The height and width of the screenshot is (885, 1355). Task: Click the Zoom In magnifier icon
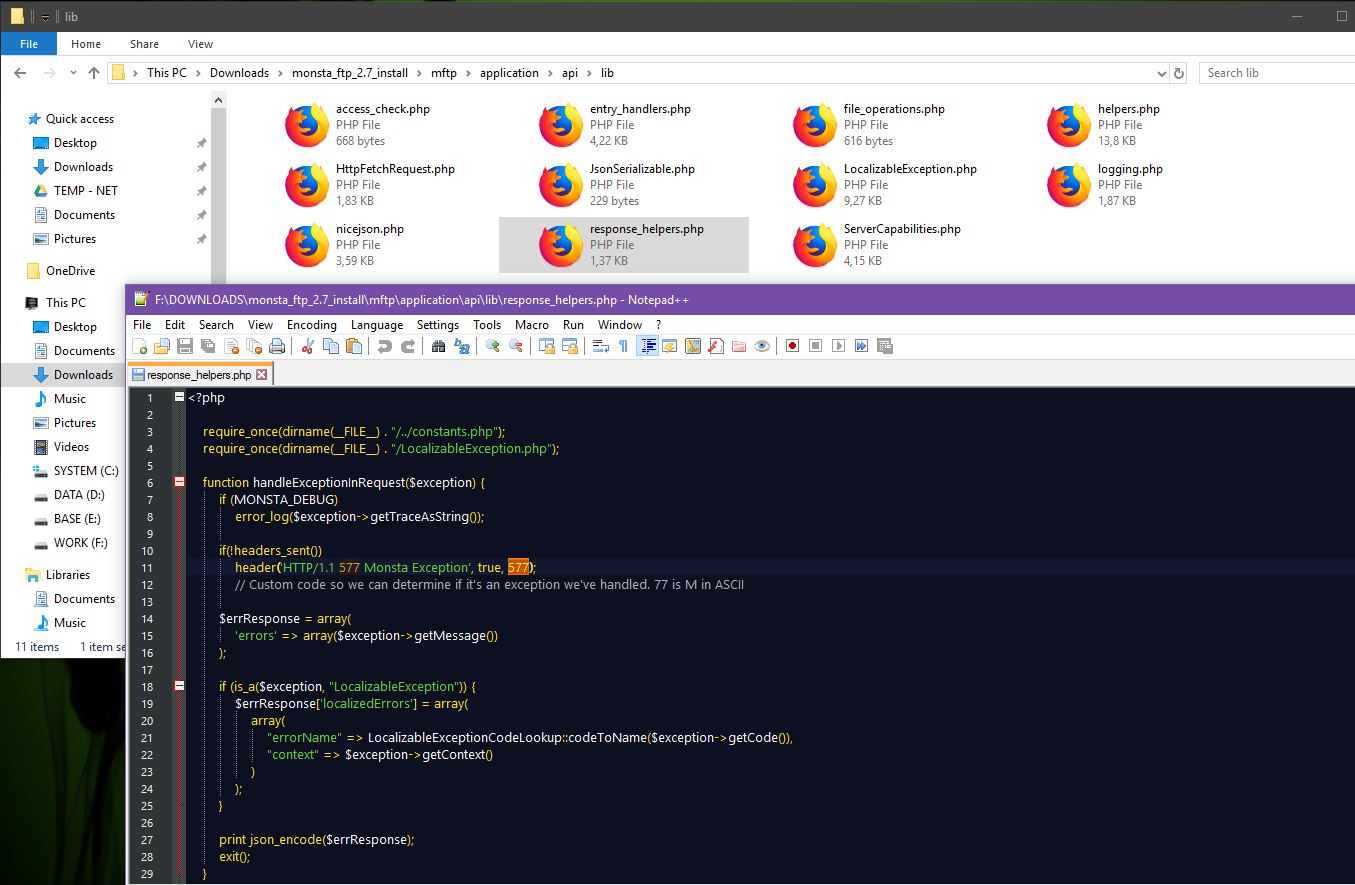[x=492, y=346]
